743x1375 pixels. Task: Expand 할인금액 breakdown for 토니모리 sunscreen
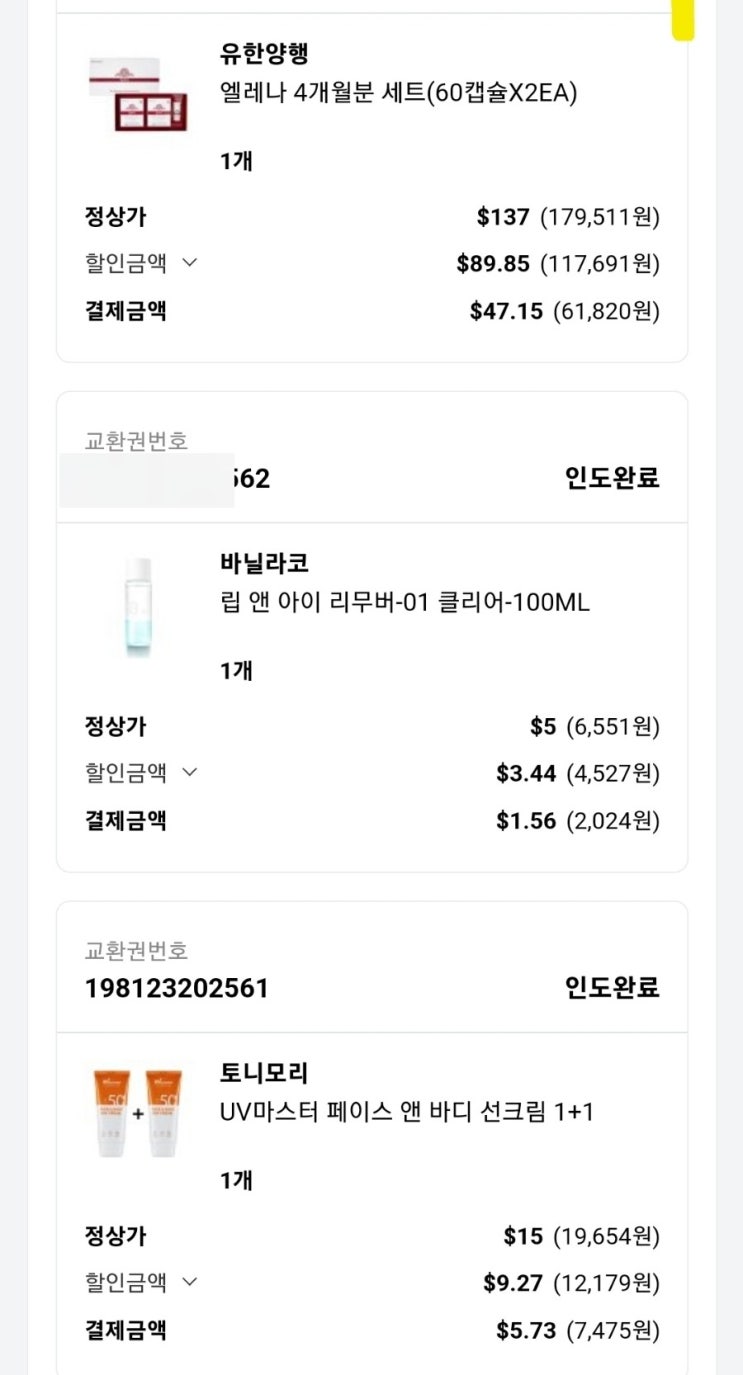click(x=141, y=1282)
